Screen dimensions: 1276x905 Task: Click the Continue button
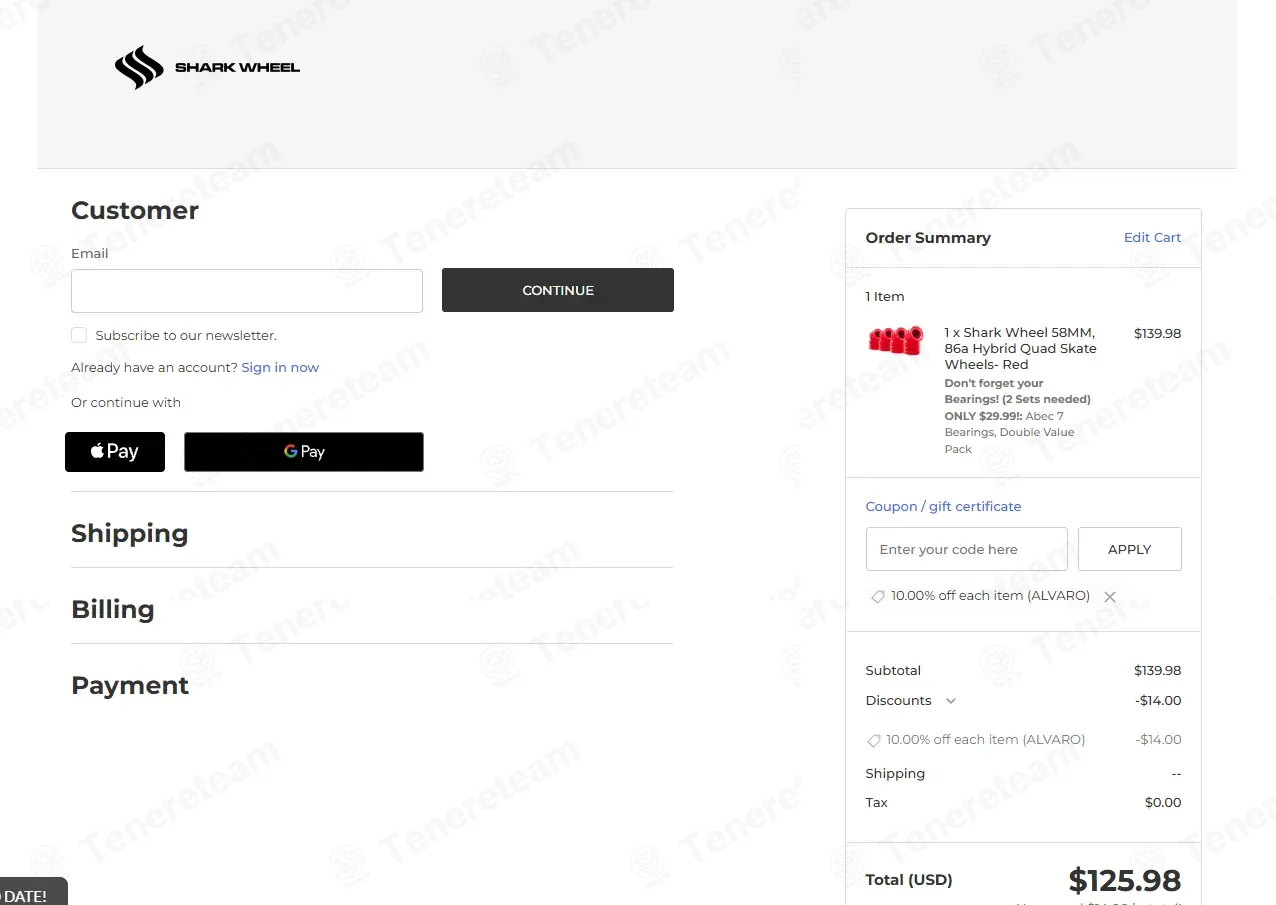coord(558,290)
